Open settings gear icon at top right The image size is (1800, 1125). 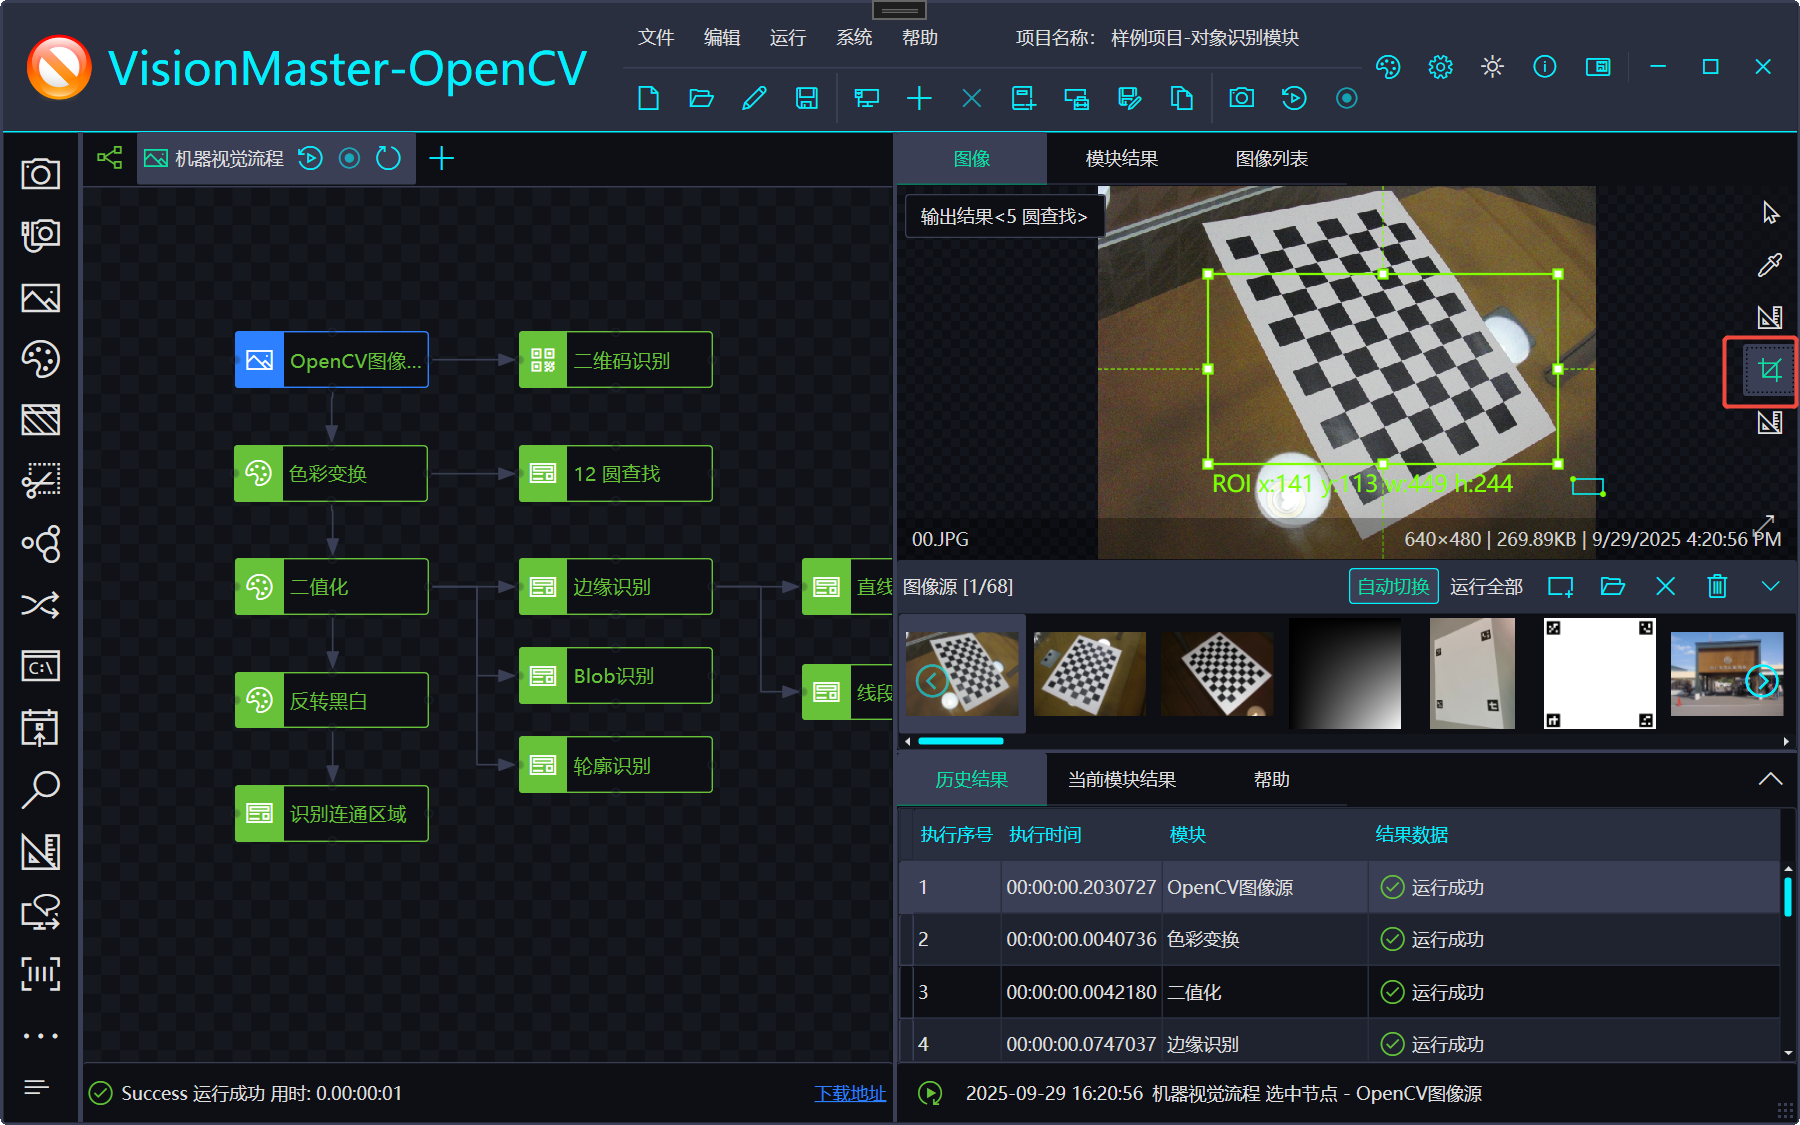(1440, 67)
